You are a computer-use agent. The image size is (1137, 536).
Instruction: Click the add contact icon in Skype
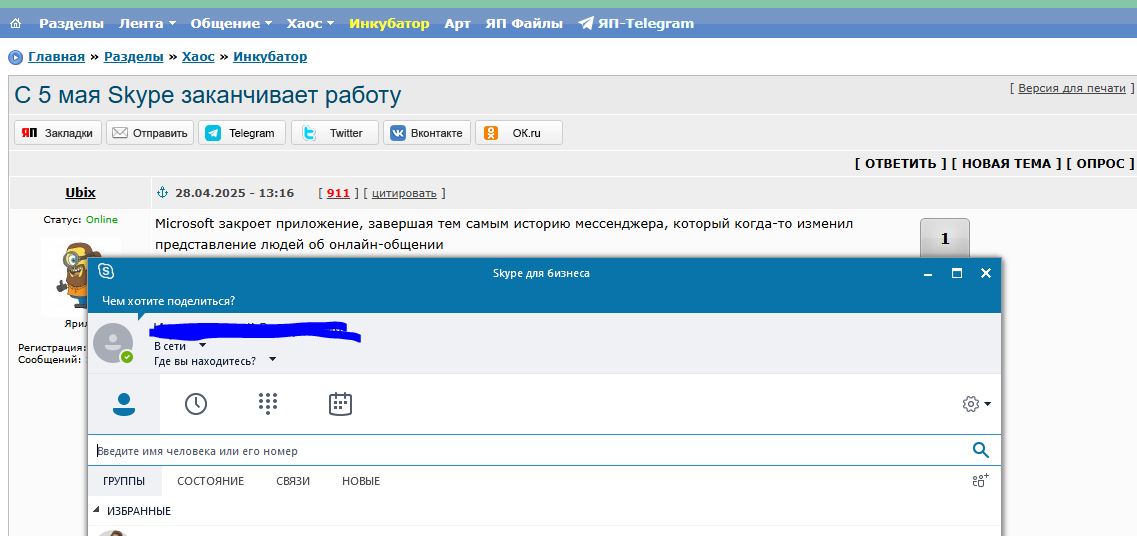980,480
